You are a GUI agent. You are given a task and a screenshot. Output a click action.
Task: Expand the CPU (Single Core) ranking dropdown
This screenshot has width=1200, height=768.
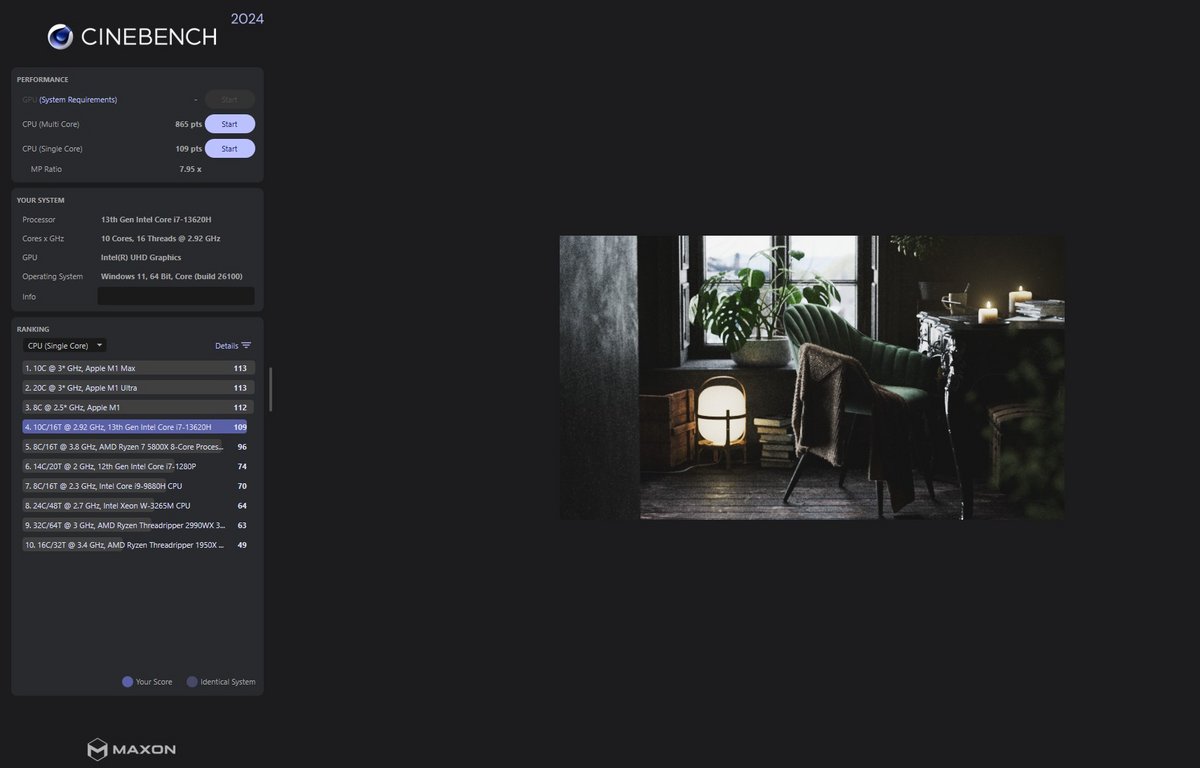(65, 346)
